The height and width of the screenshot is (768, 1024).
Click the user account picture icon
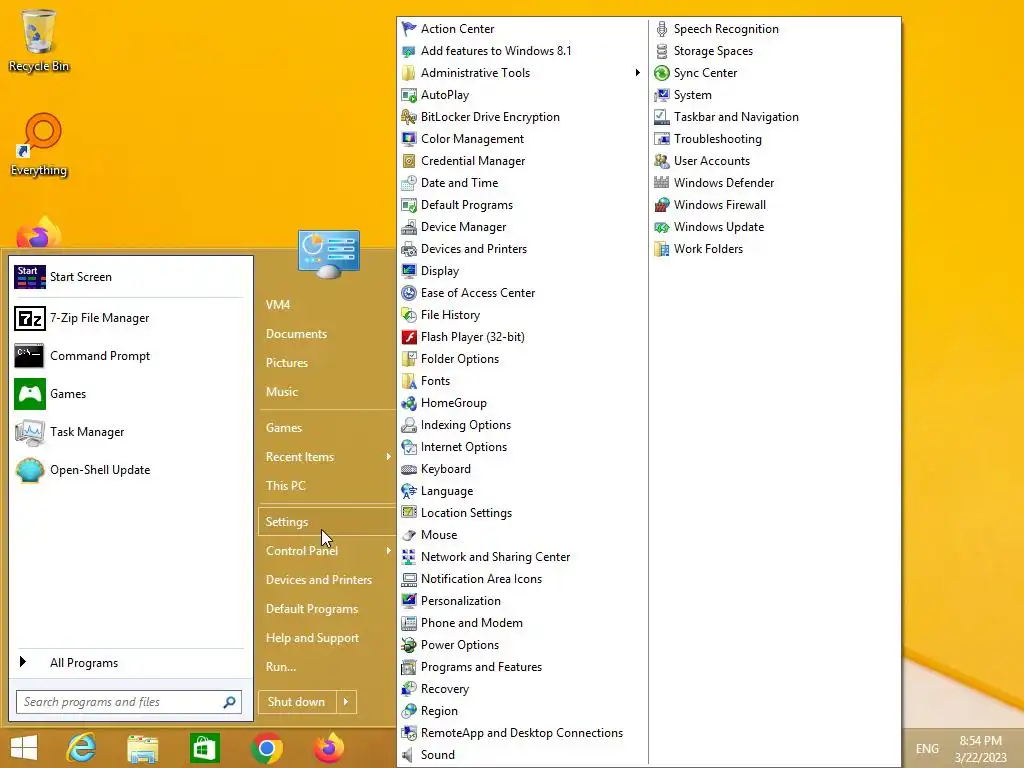328,254
